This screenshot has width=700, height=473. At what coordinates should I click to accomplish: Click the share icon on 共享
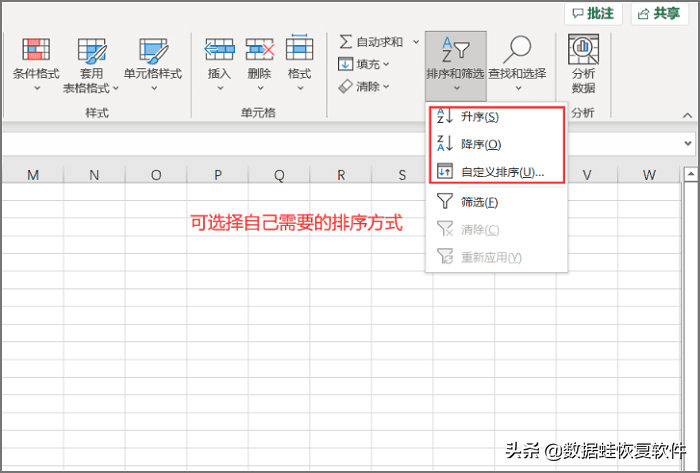(x=643, y=14)
